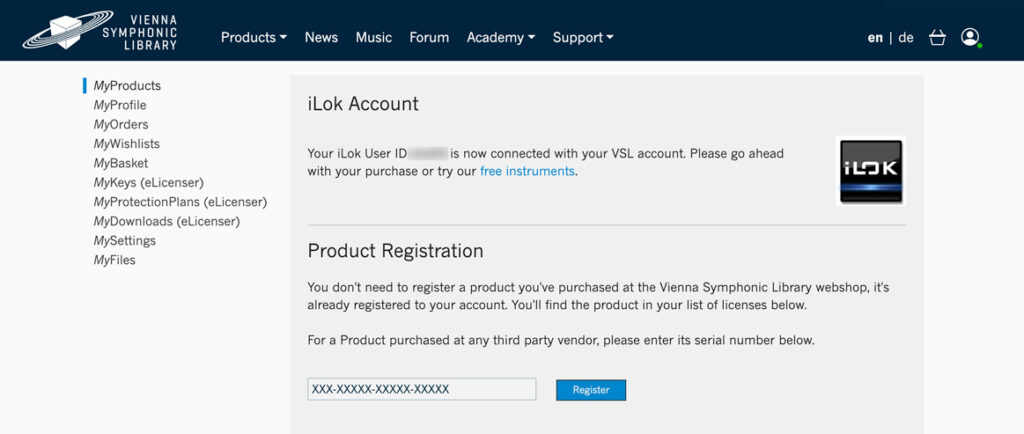Screen dimensions: 1024x434
Task: Open the user account profile icon
Action: 970,37
